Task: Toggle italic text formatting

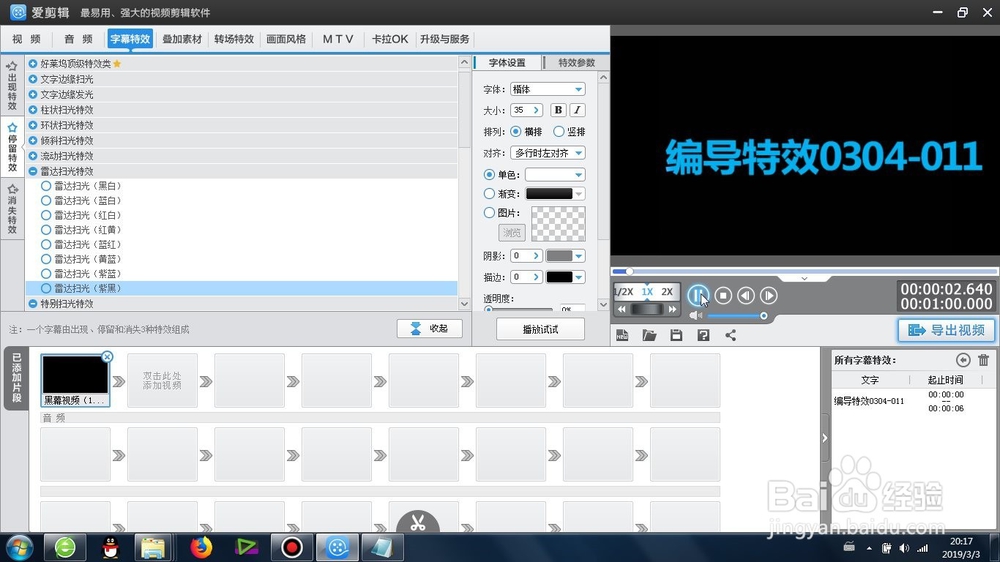Action: click(577, 110)
